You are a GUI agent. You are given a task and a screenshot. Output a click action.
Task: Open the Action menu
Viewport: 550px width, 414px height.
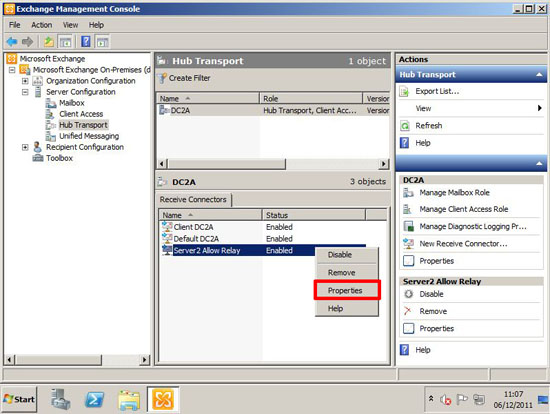(x=41, y=25)
